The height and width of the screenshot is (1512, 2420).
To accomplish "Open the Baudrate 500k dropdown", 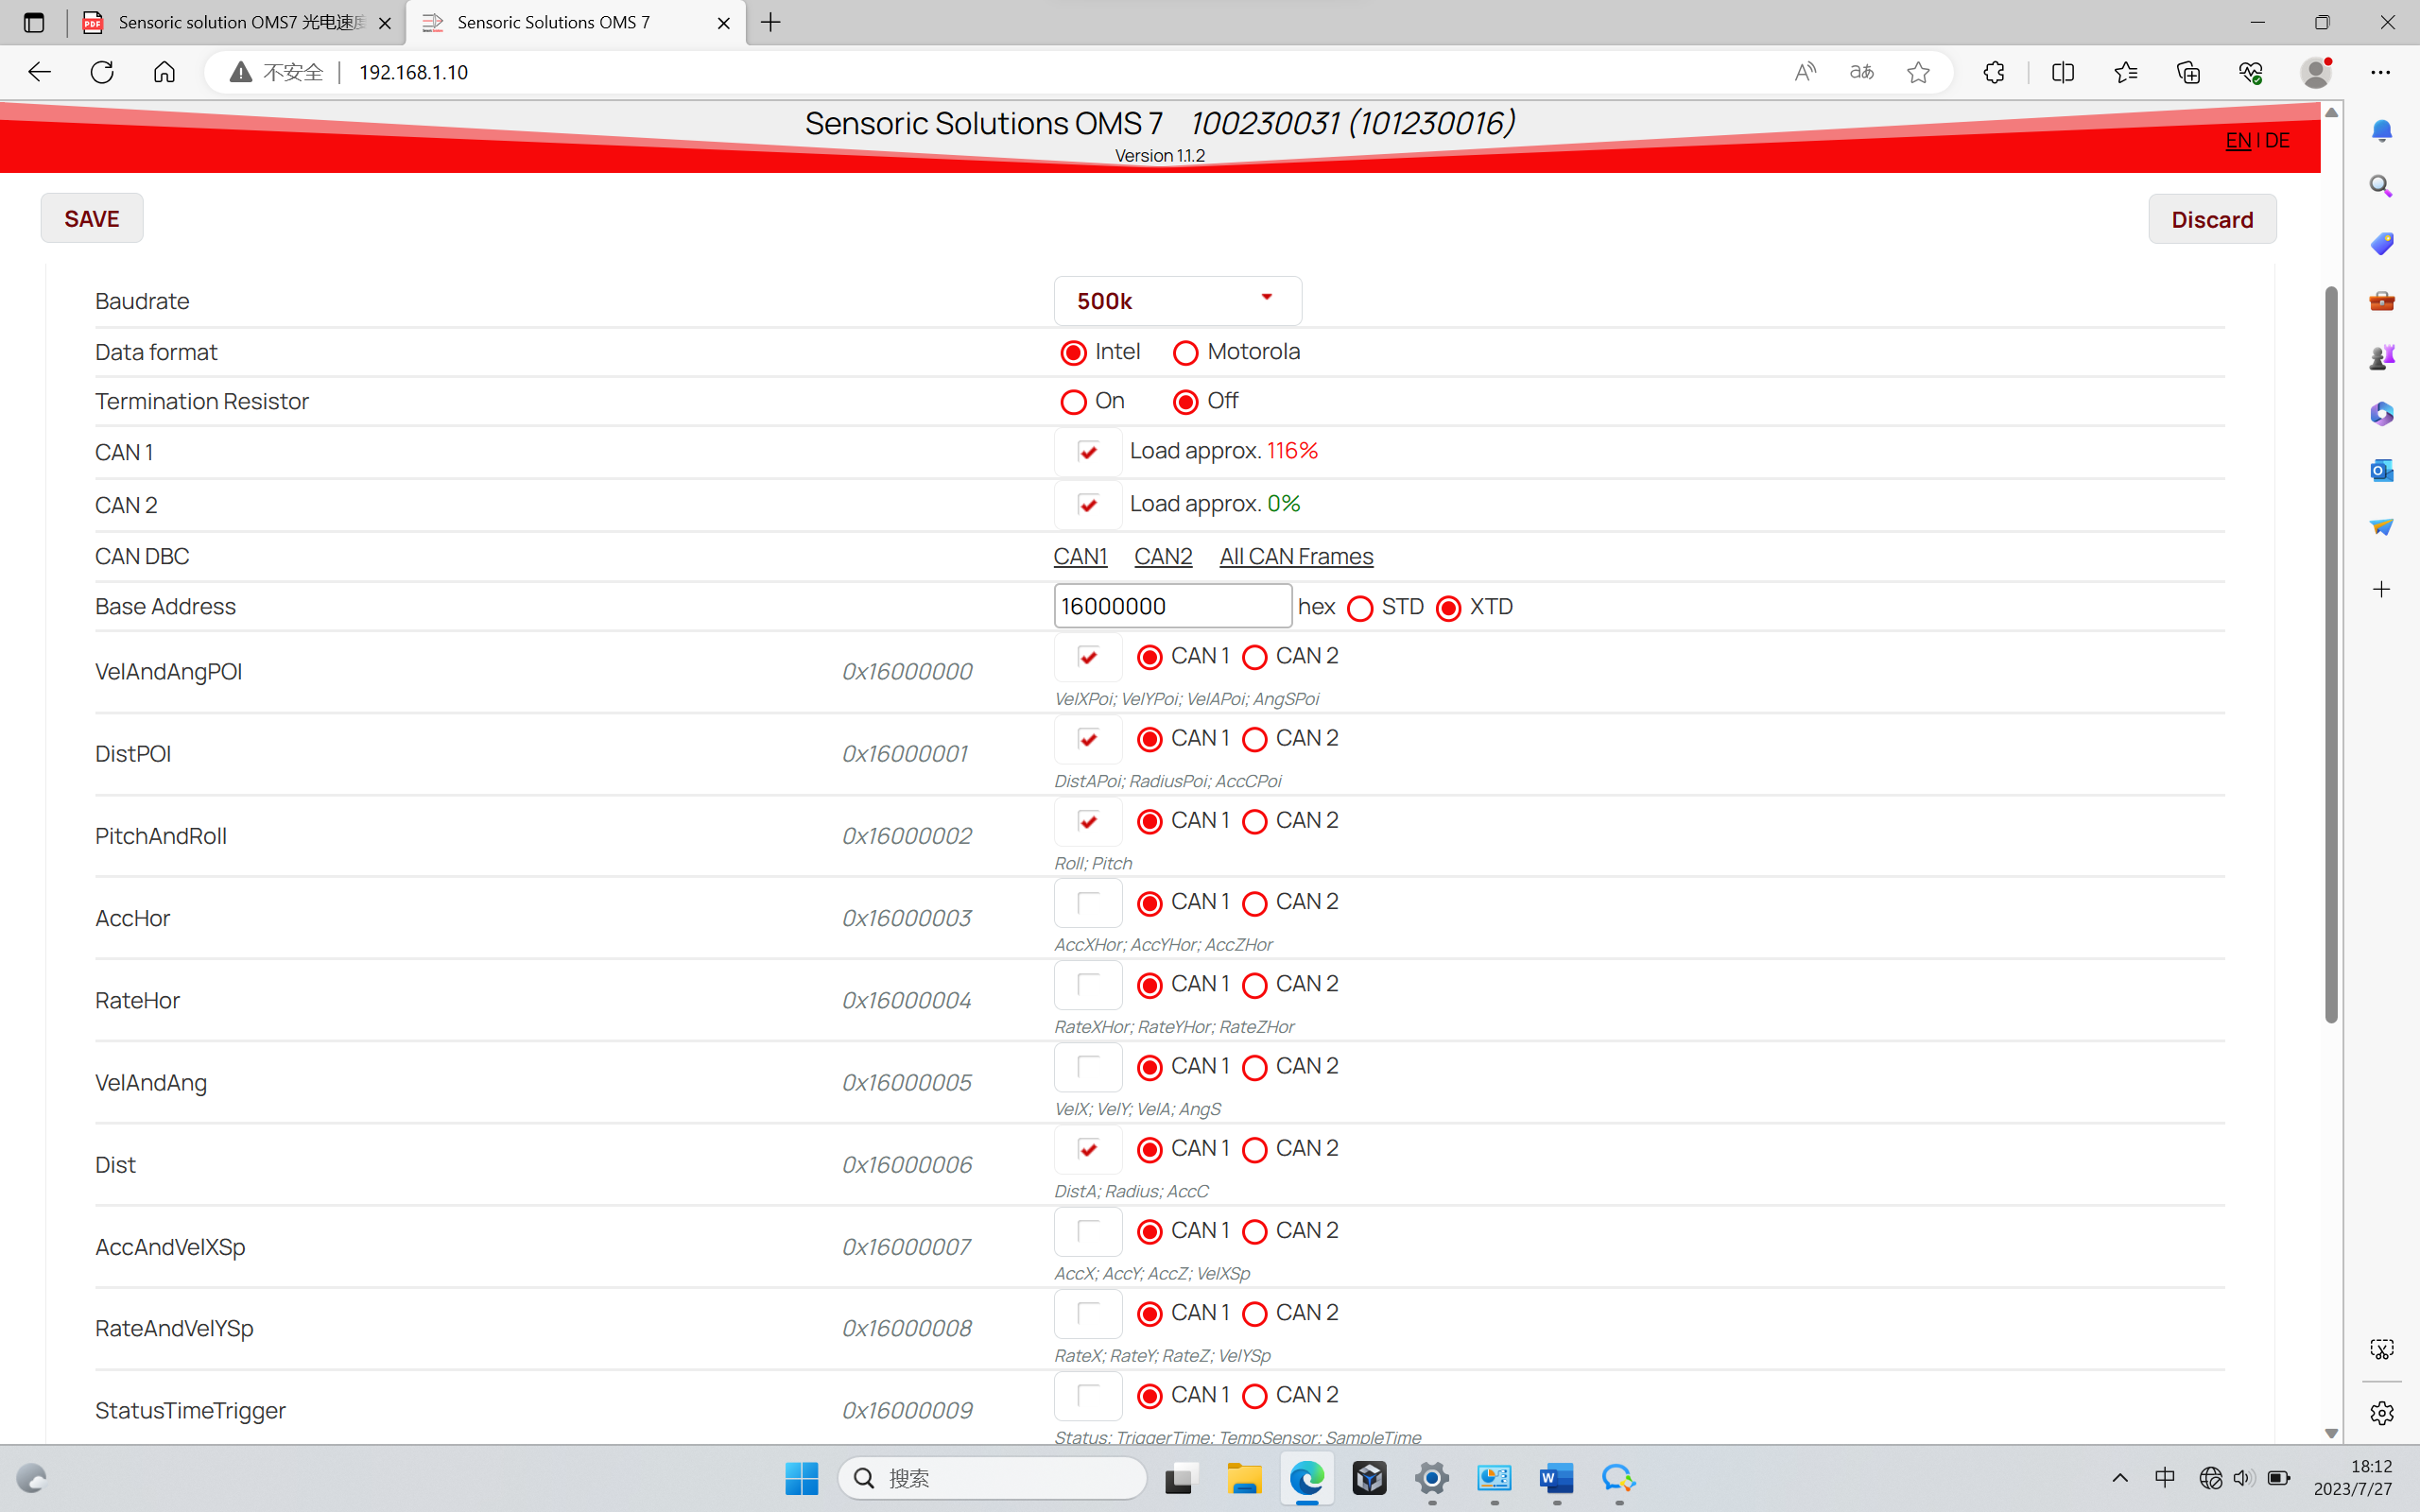I will [x=1177, y=301].
